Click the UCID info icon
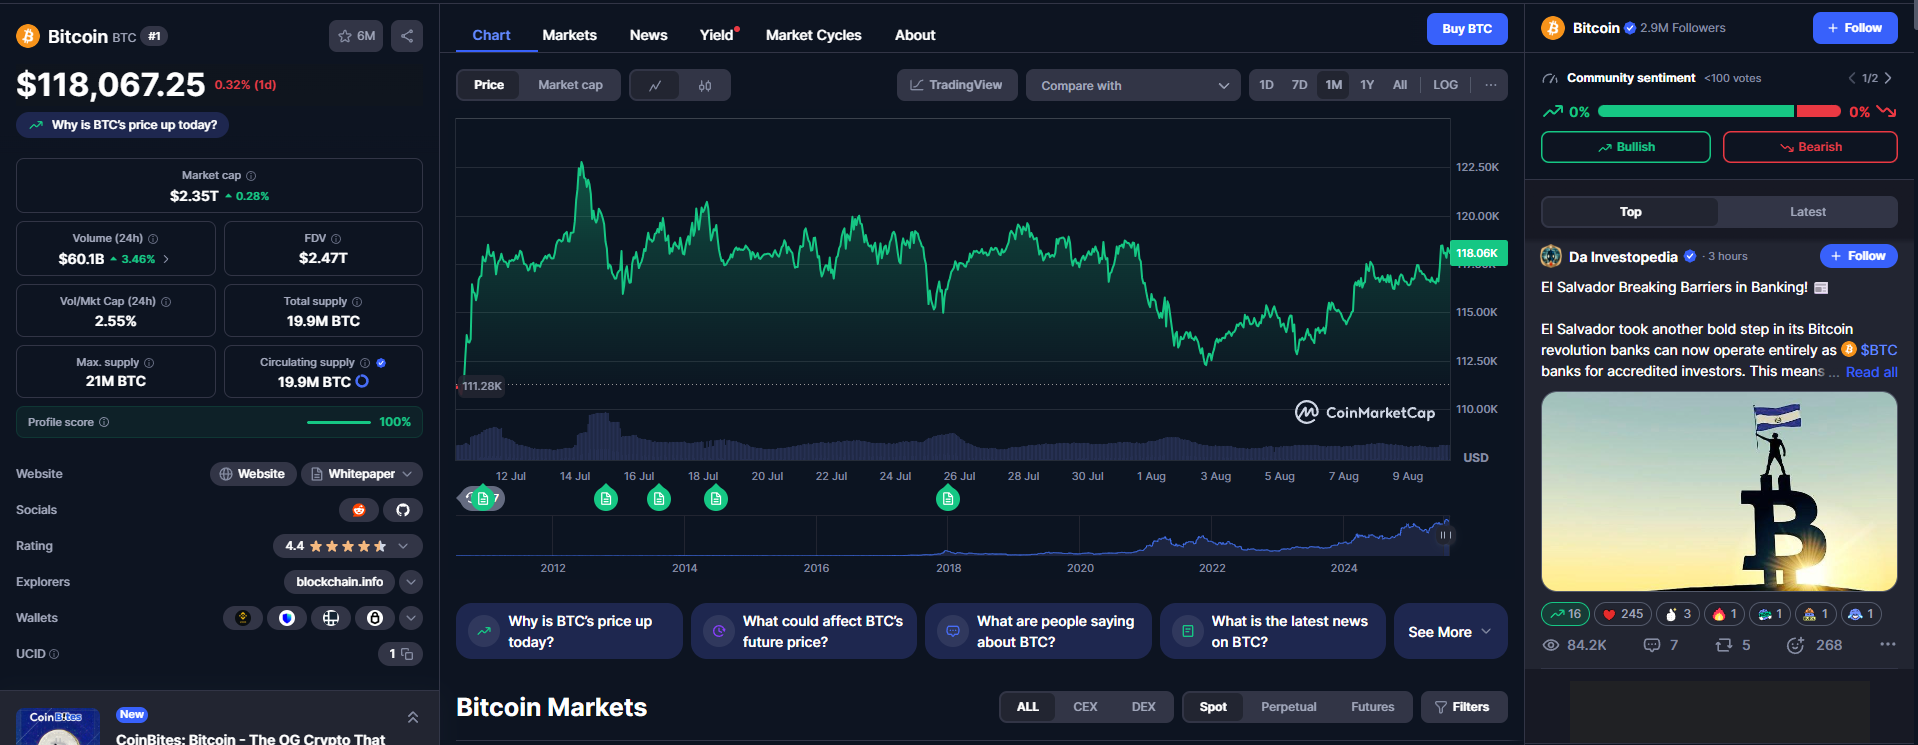 click(54, 654)
